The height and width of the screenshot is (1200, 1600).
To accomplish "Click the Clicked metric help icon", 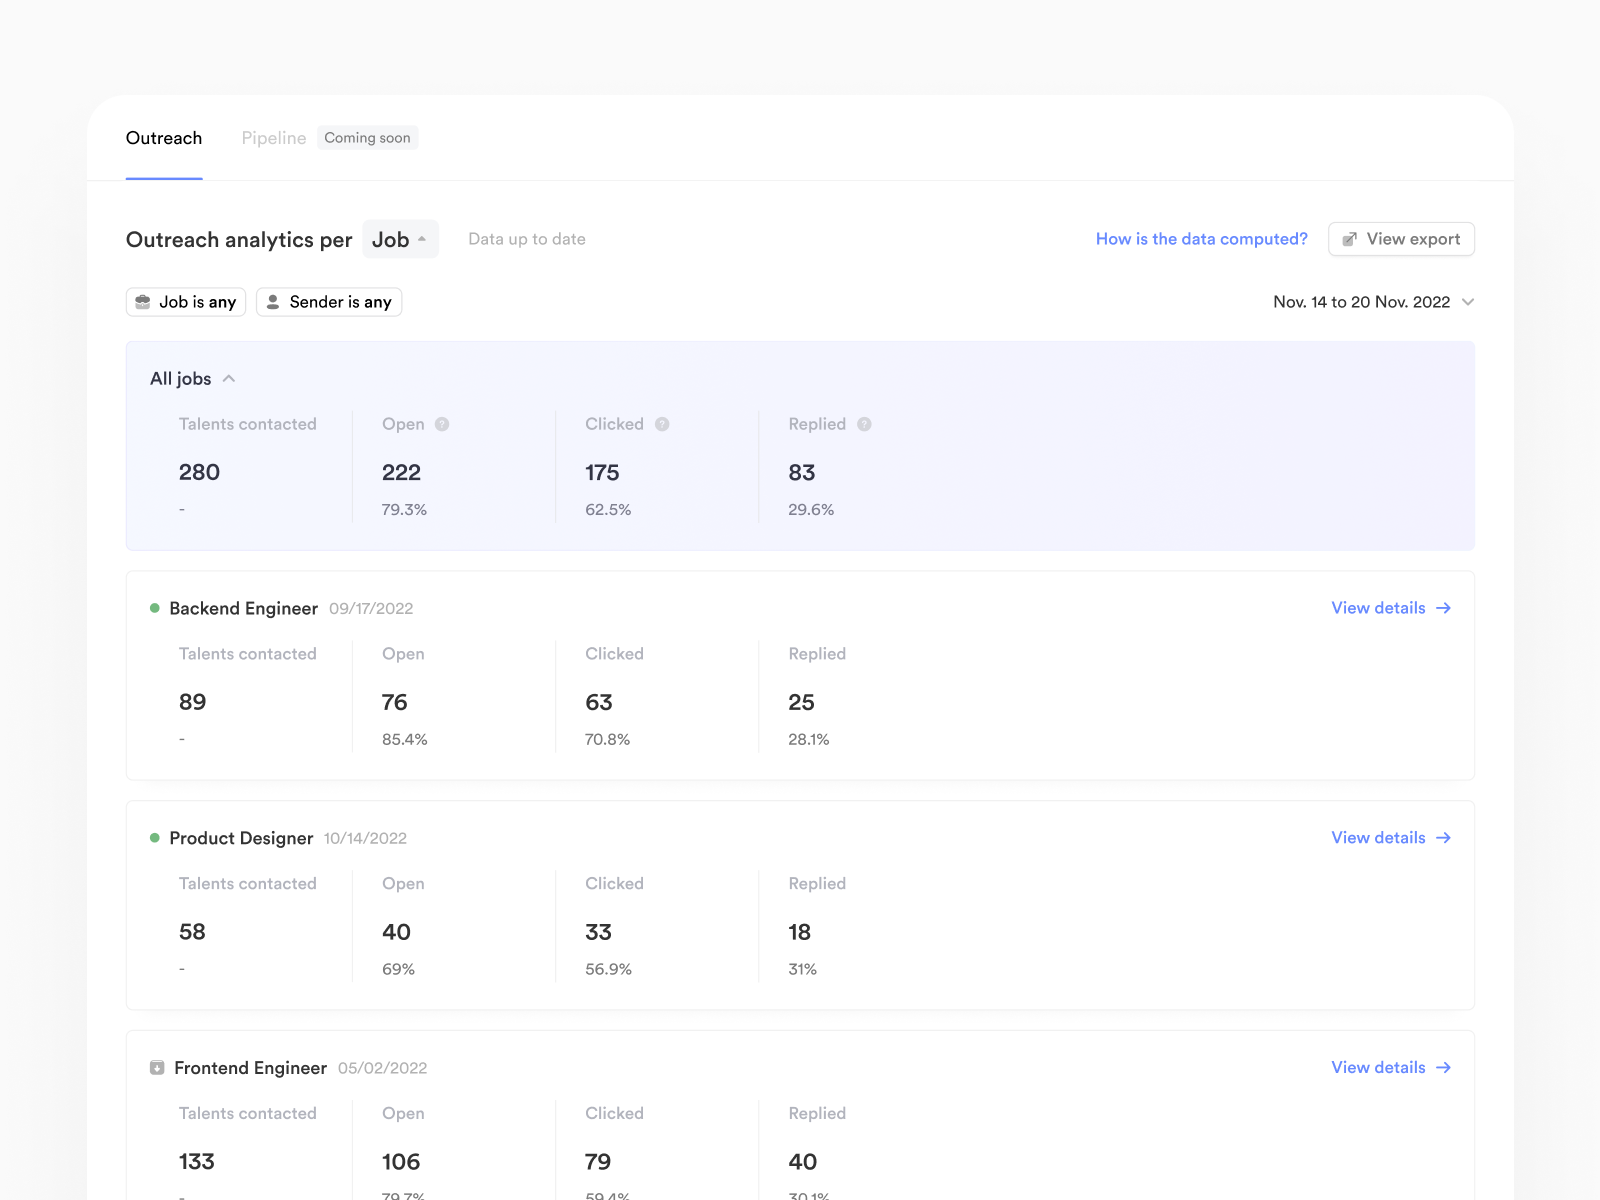I will pyautogui.click(x=662, y=424).
